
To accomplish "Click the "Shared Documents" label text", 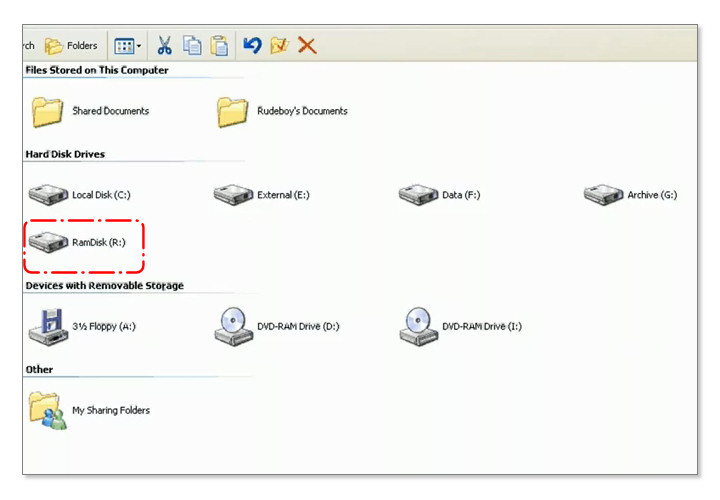I will pos(111,111).
